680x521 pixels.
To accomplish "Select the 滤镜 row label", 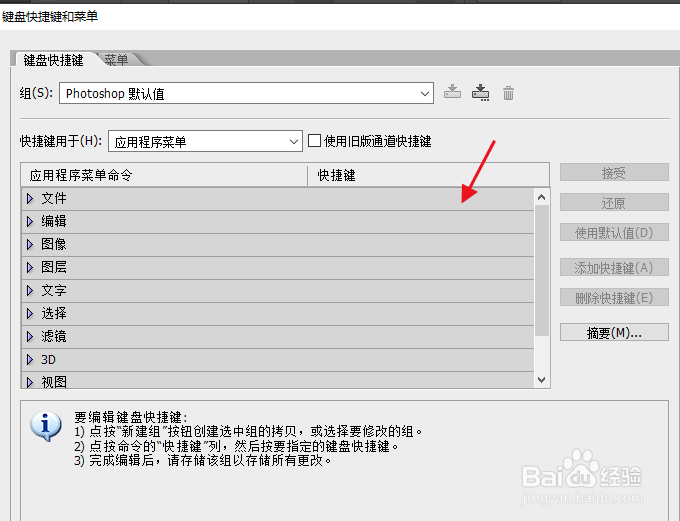I will coord(54,337).
